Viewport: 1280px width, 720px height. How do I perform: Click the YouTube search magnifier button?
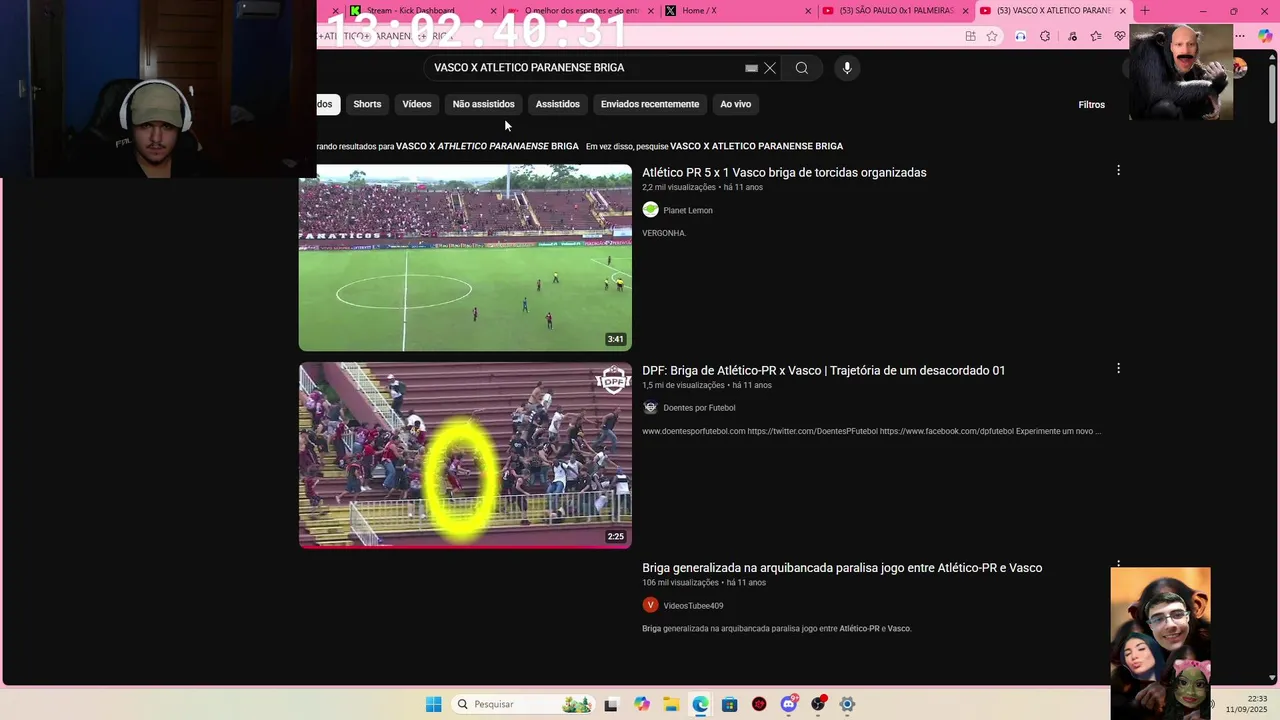click(x=802, y=68)
